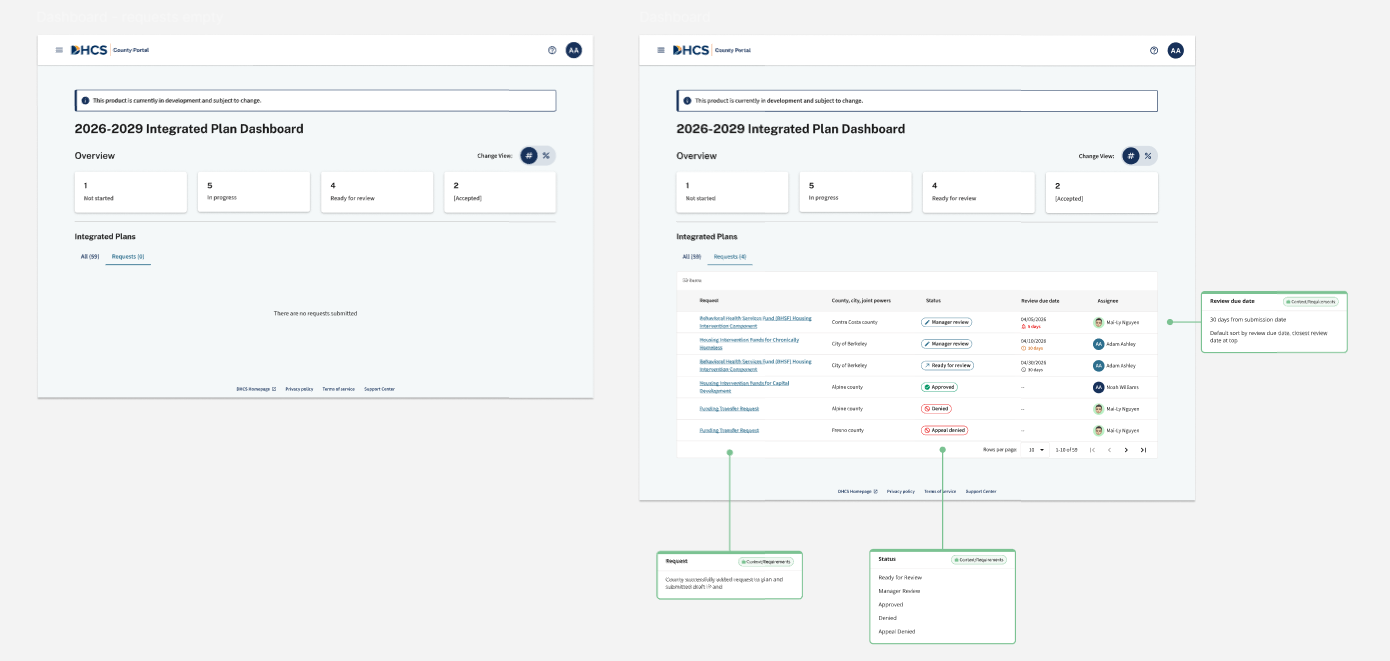1390x661 pixels.
Task: Click the Approved status badge
Action: click(x=939, y=387)
